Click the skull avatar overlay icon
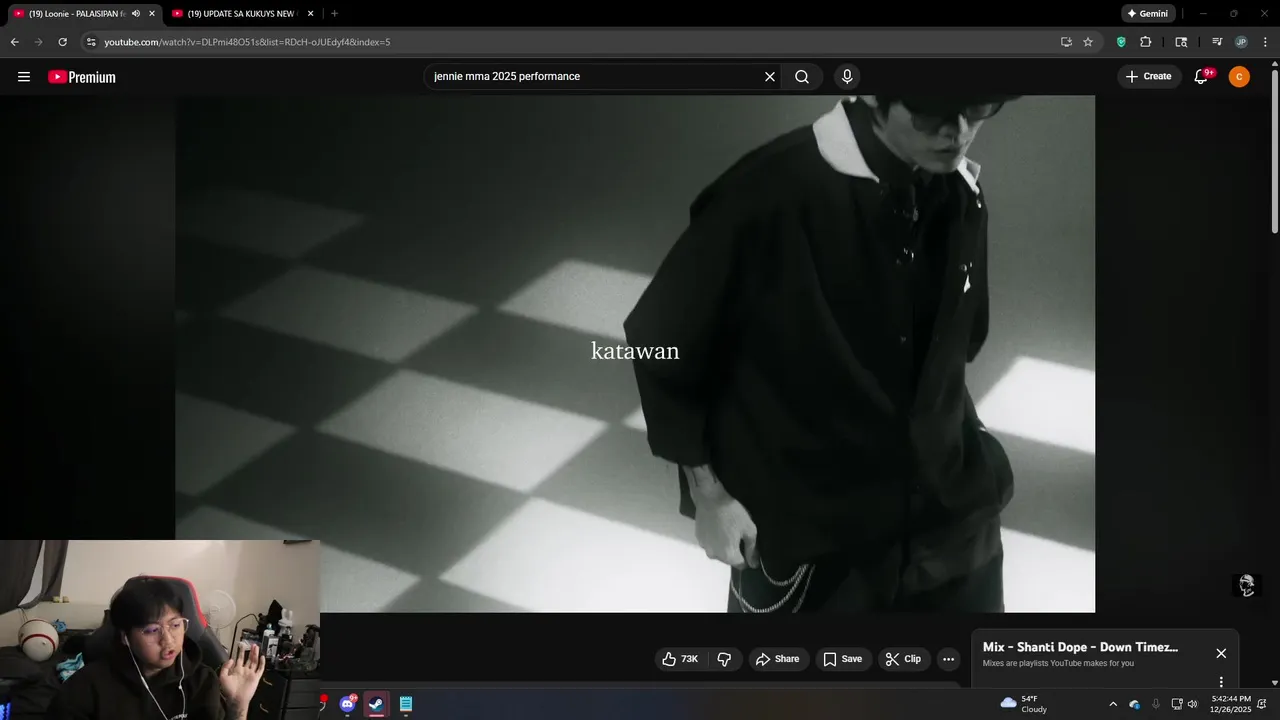 point(1247,585)
